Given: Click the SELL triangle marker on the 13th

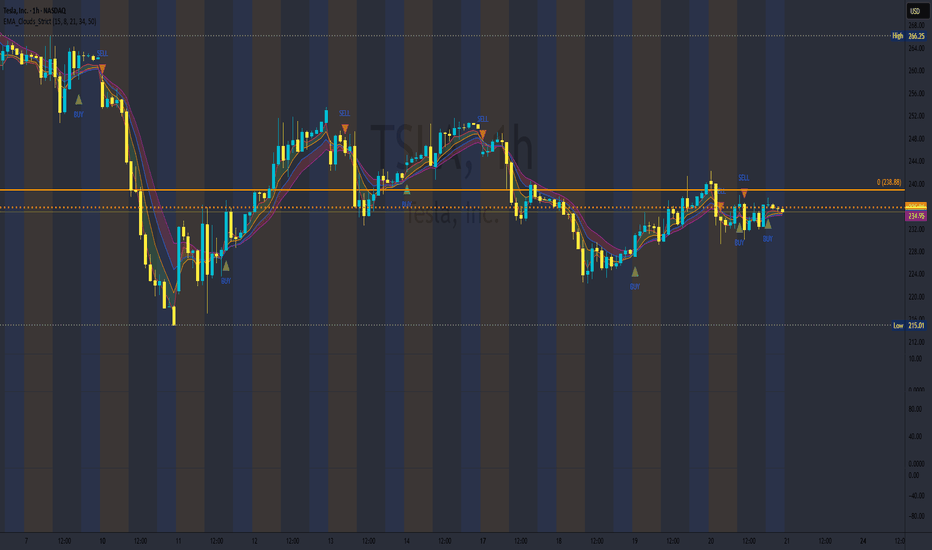Looking at the screenshot, I should [x=345, y=128].
